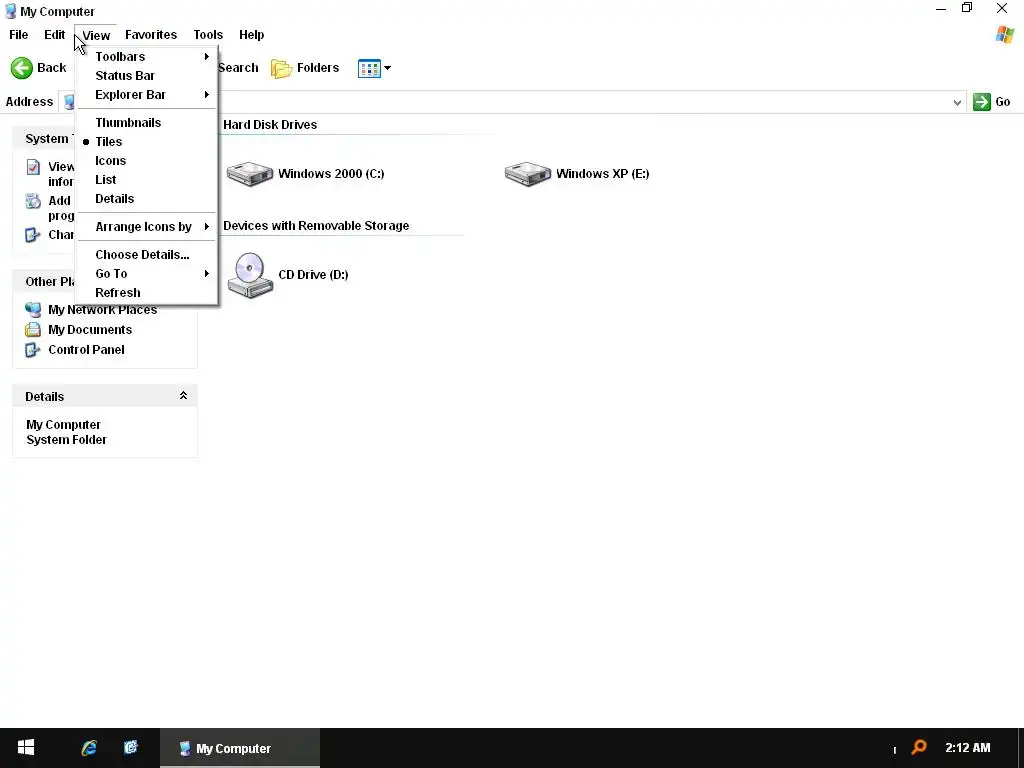Select the Windows XP (E:) drive icon
The width and height of the screenshot is (1024, 768).
pyautogui.click(x=528, y=174)
